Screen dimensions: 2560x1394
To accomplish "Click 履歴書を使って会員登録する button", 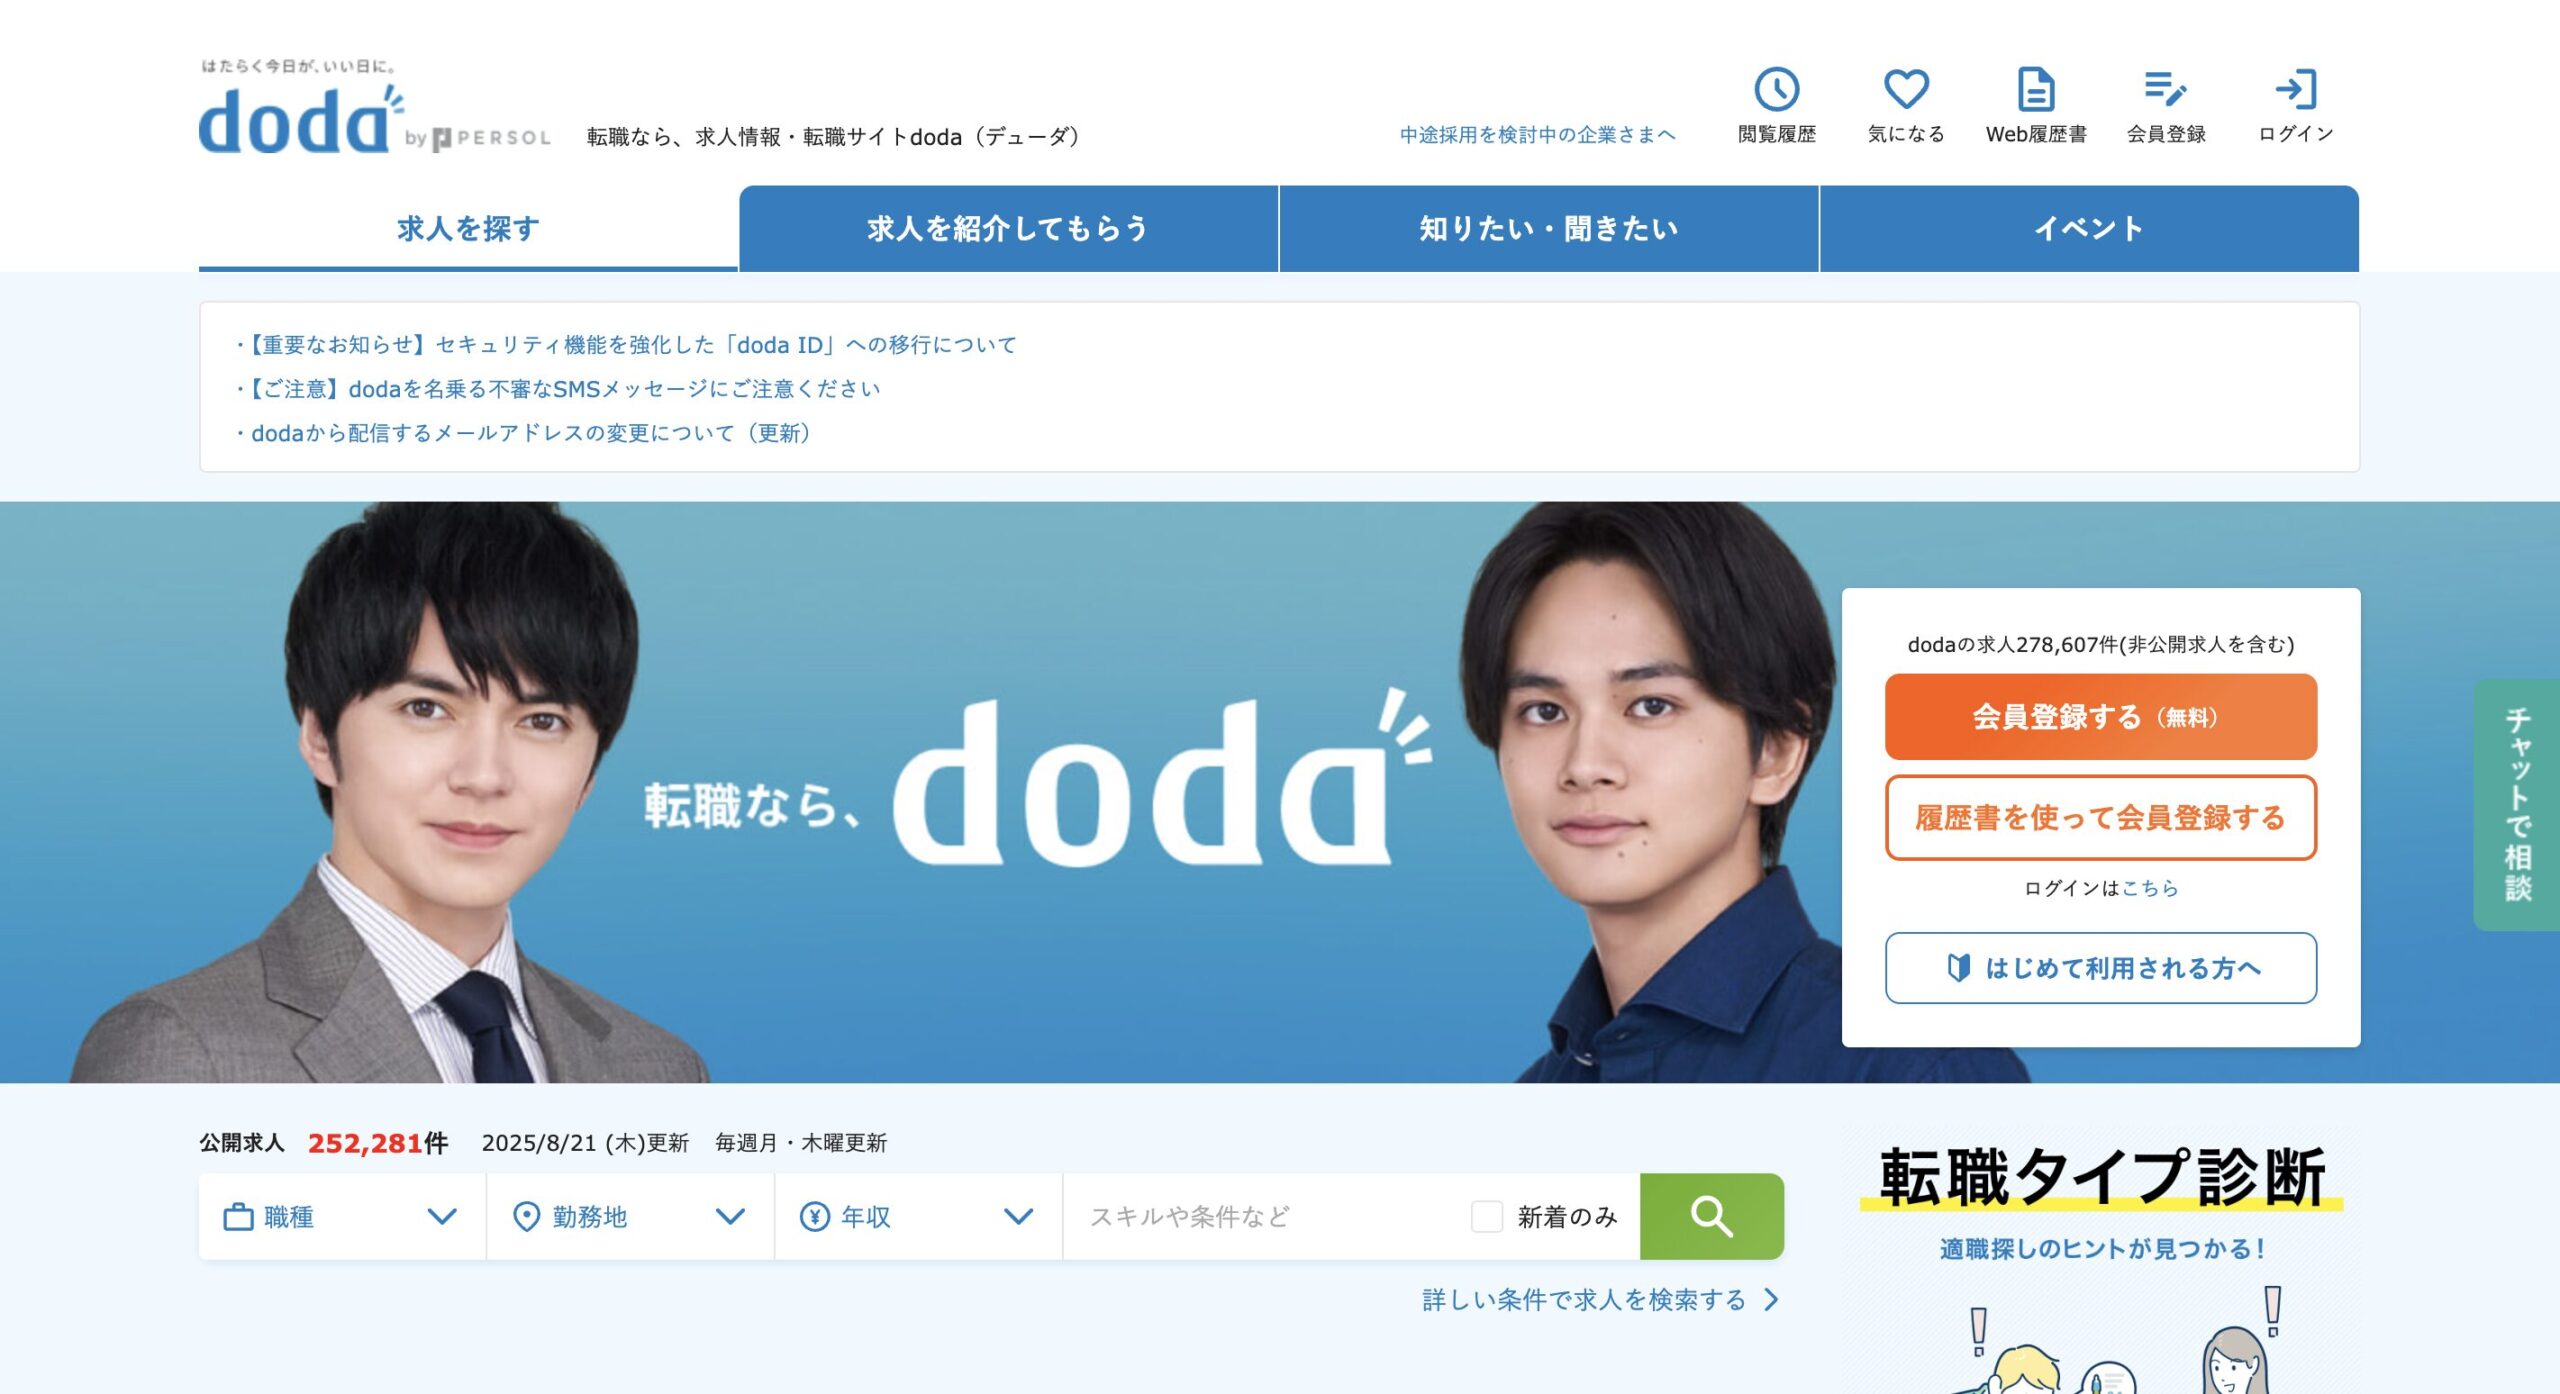I will pos(2100,817).
